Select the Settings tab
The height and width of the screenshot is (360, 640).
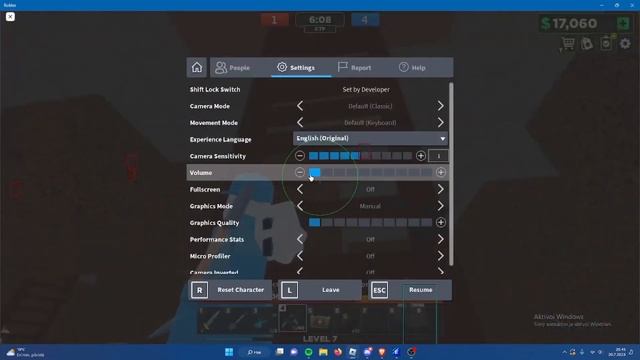(x=296, y=67)
